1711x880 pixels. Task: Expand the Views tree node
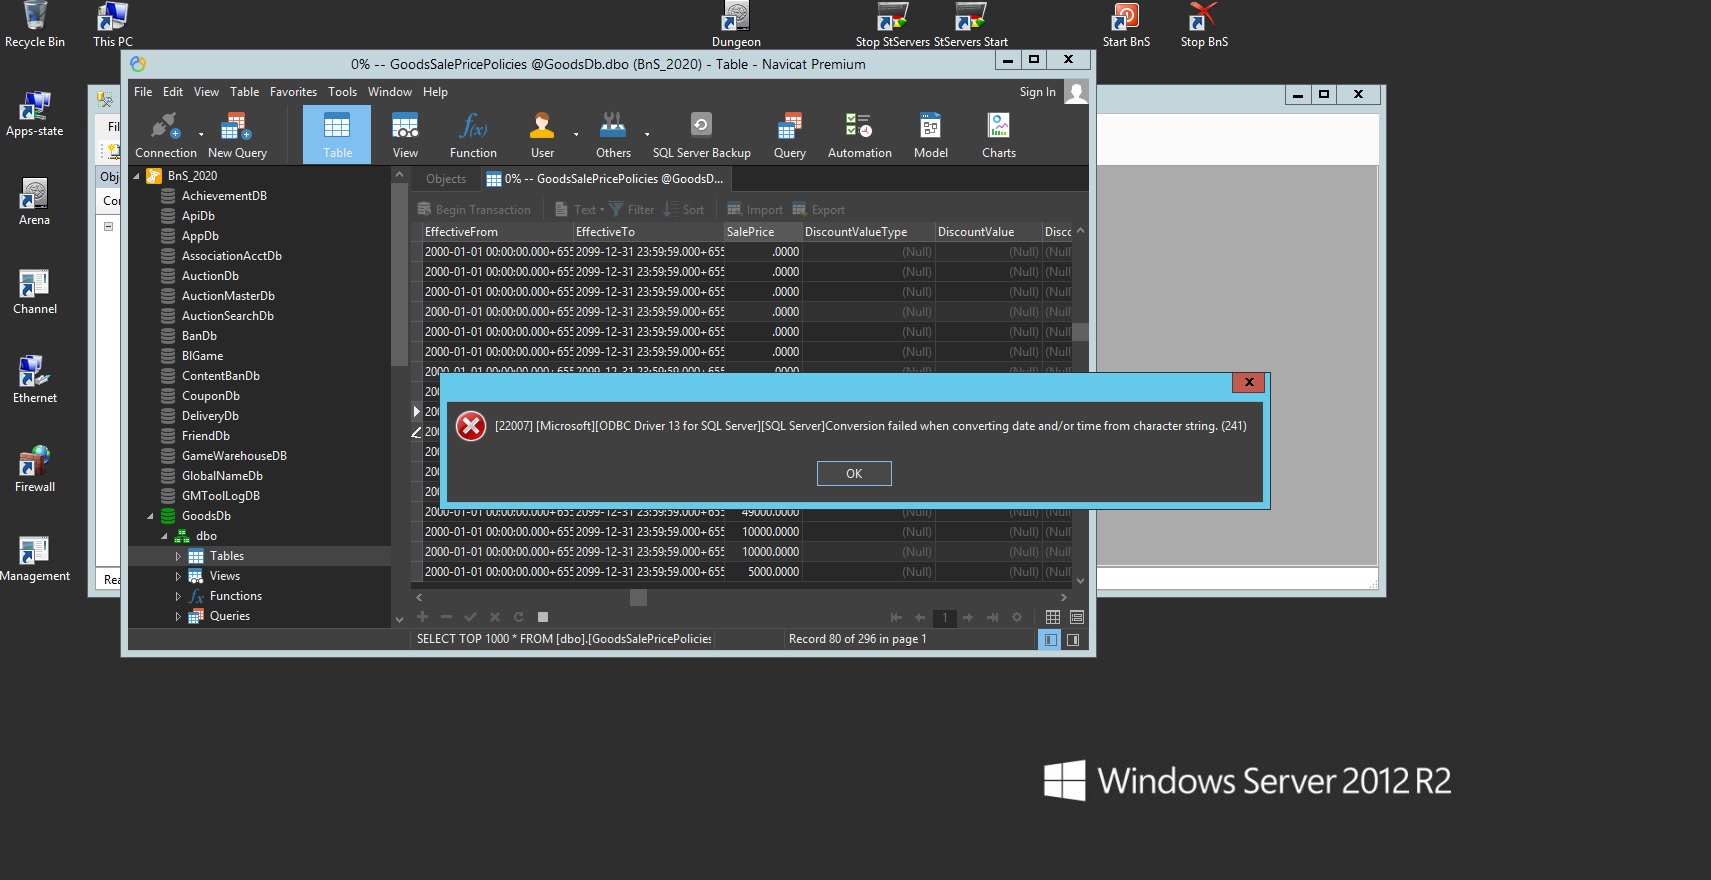pyautogui.click(x=178, y=576)
